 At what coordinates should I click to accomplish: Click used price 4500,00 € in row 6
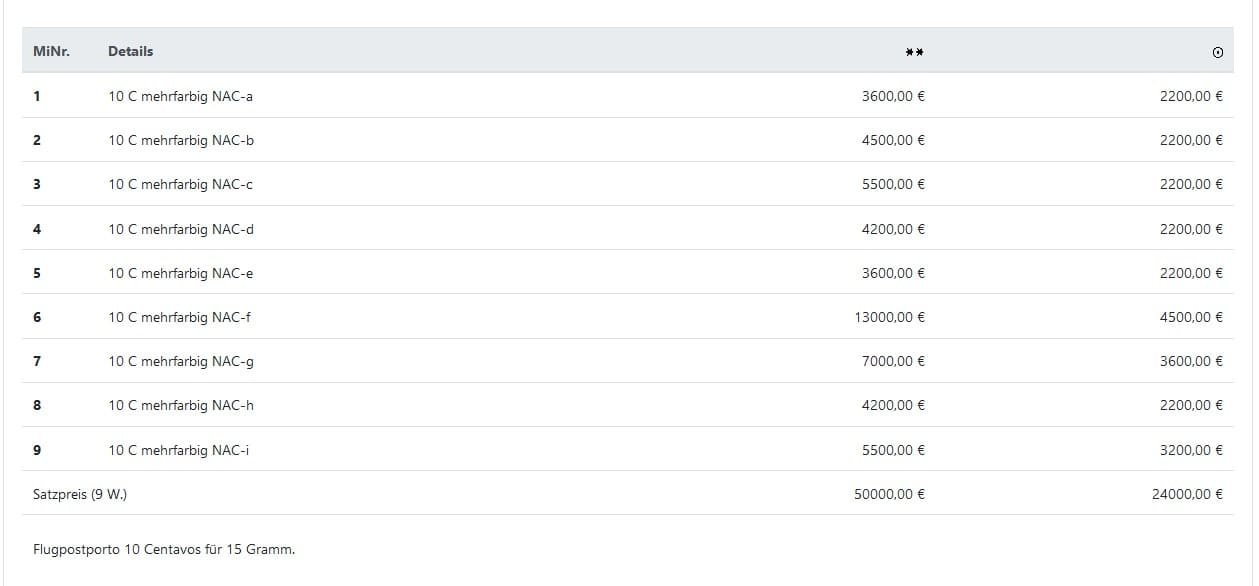(x=1191, y=317)
